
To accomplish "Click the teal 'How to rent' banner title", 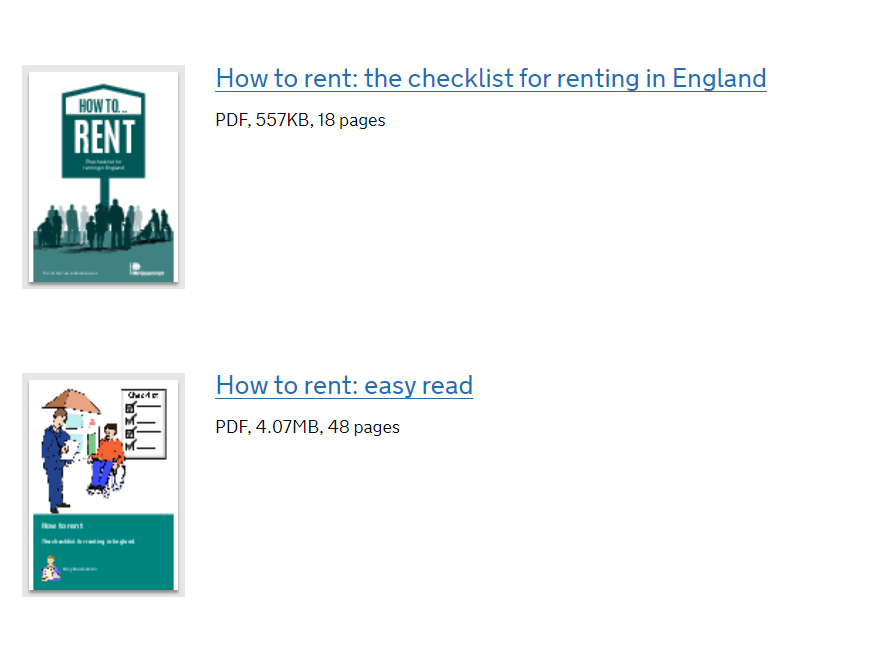I will tap(63, 526).
